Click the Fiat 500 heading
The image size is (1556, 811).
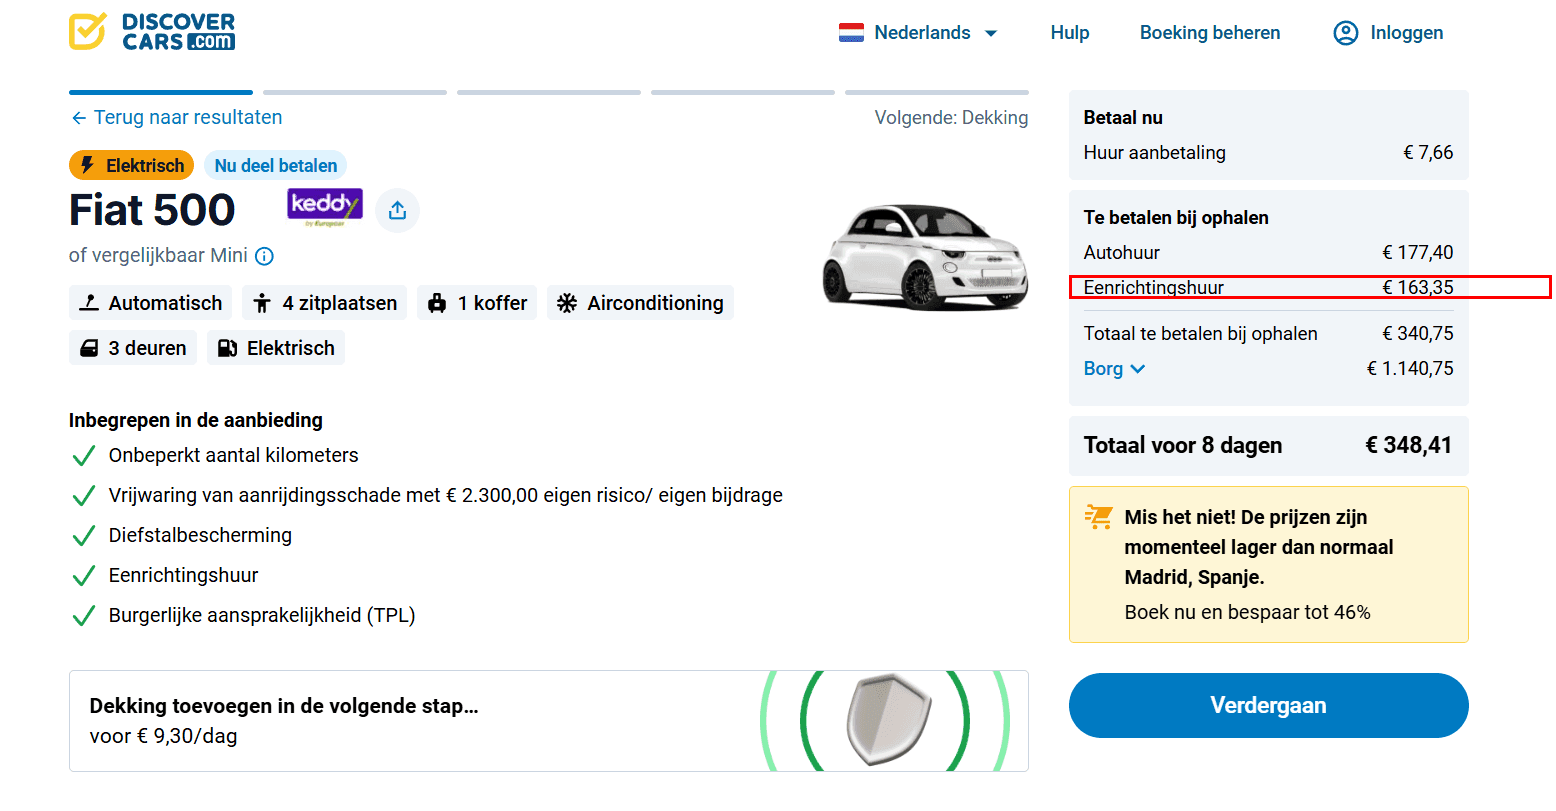(x=152, y=210)
